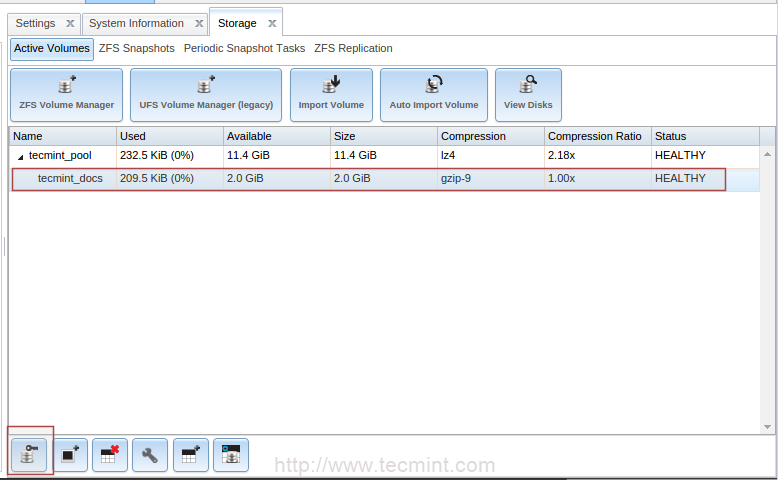Click the Change Permissions key icon
The width and height of the screenshot is (778, 480).
[29, 455]
